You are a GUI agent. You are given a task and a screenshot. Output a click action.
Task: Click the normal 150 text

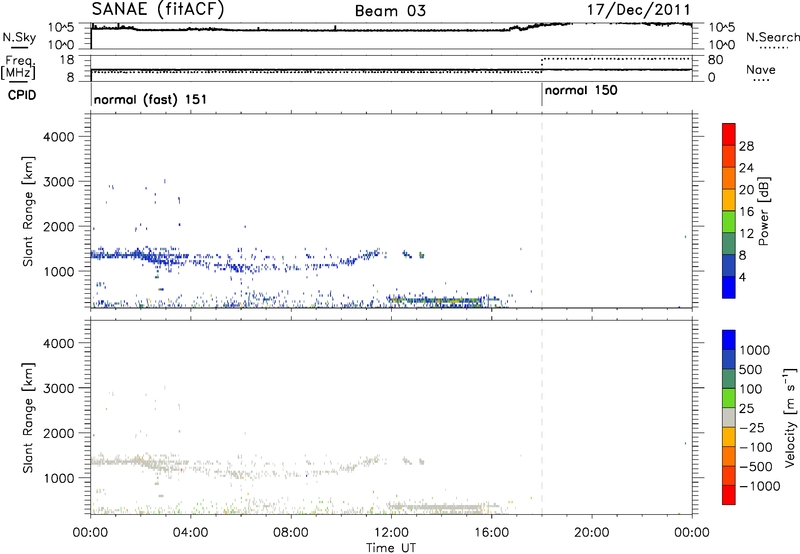point(581,90)
